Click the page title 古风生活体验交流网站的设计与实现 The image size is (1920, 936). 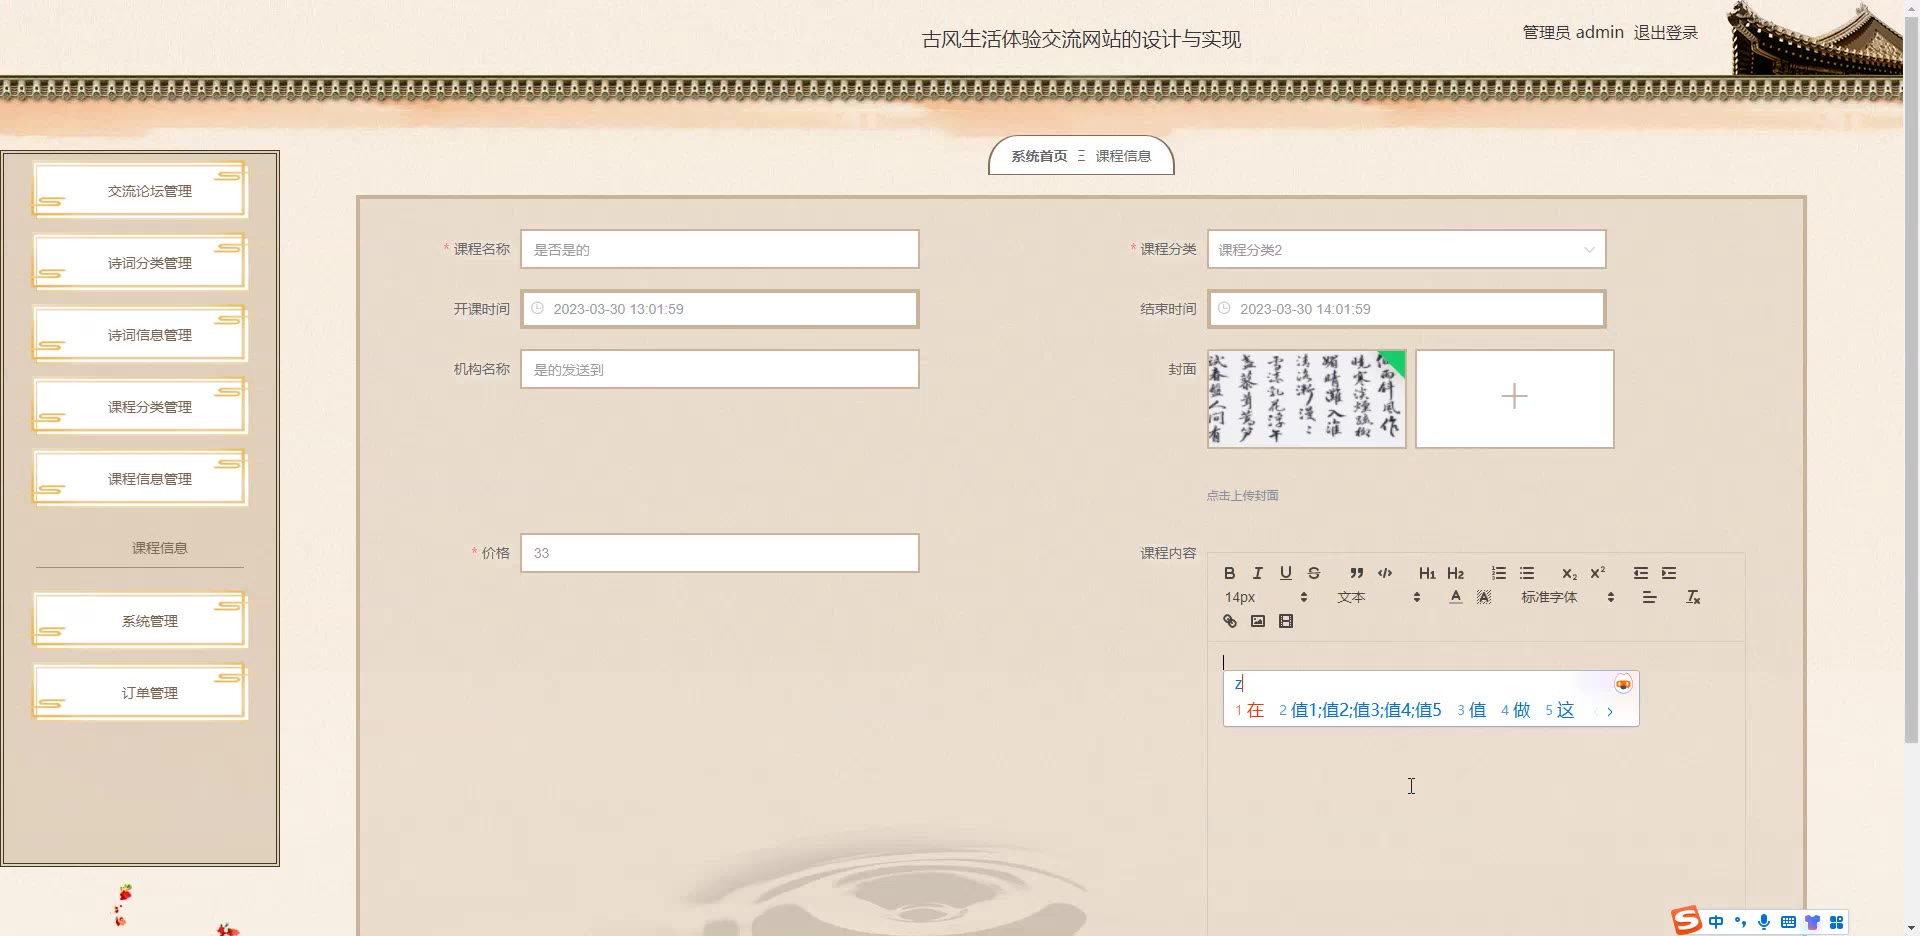click(1081, 39)
